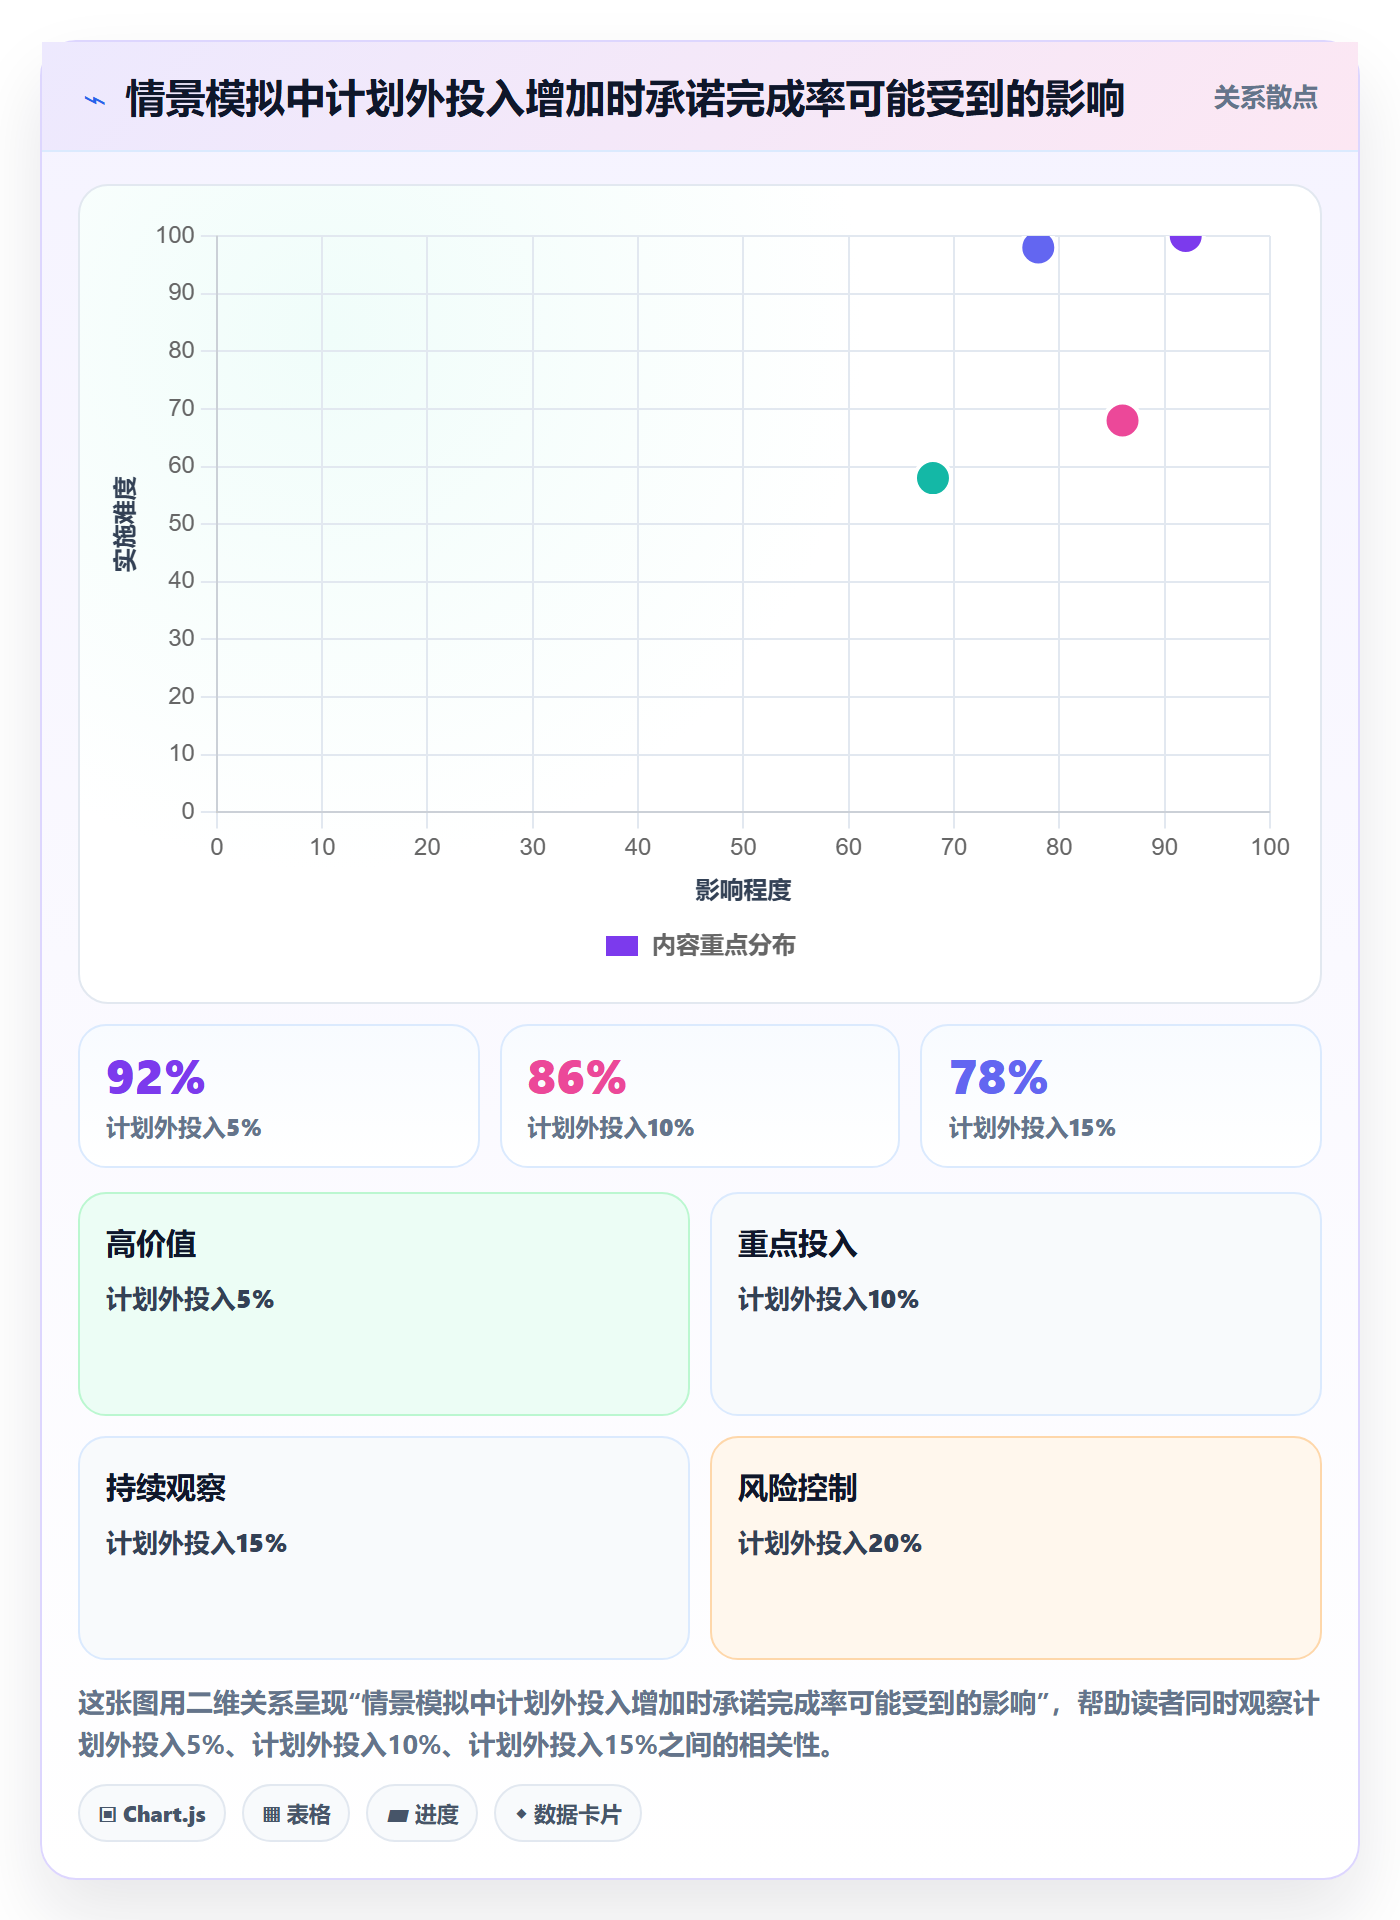
Task: Click the blue scatter point near 78
Action: point(1038,248)
